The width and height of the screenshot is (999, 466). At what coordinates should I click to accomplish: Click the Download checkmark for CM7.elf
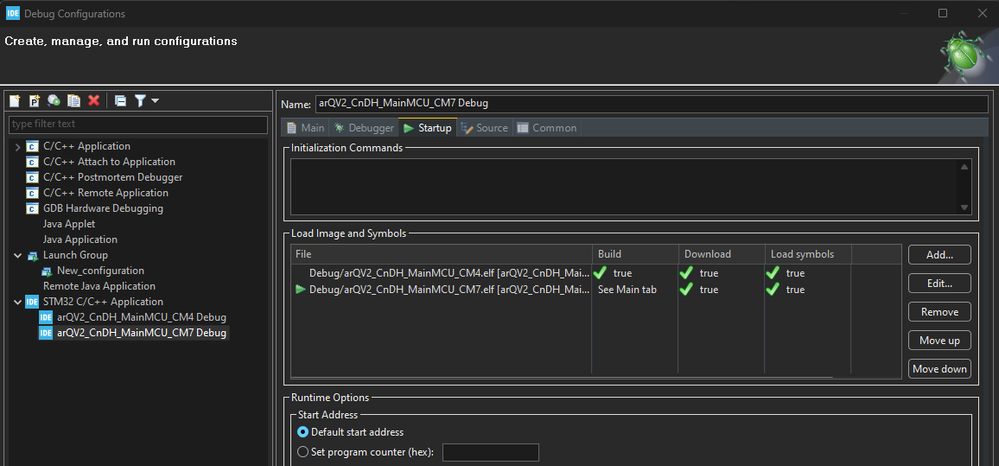pos(686,289)
